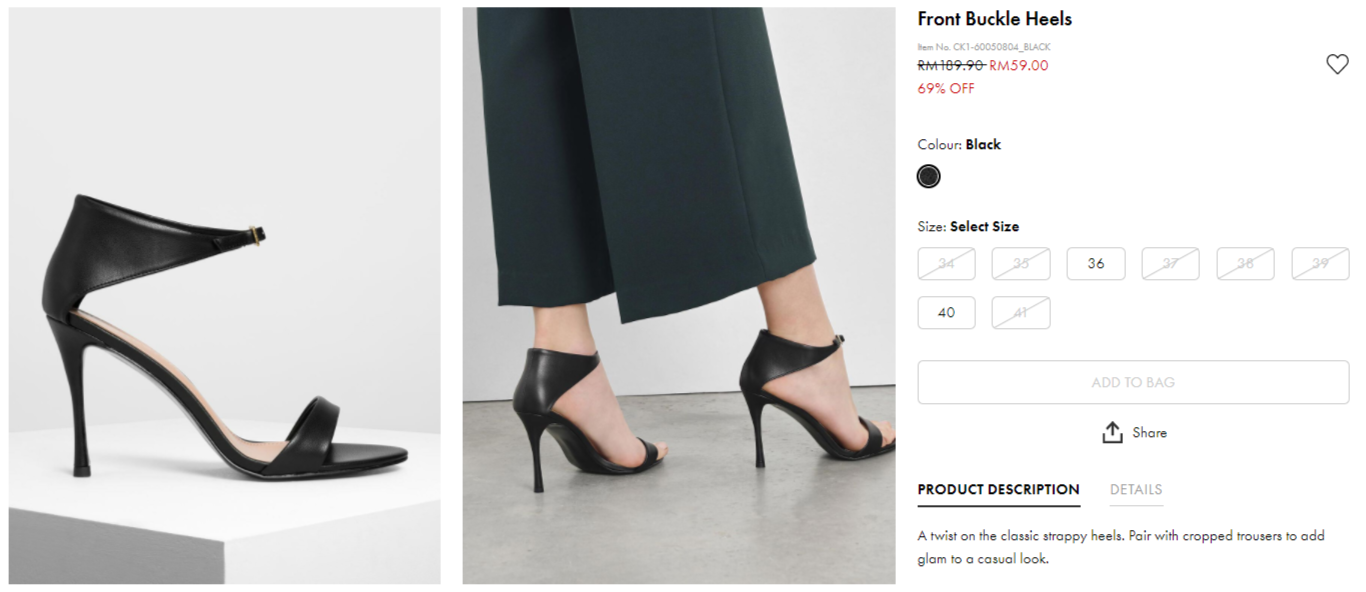The height and width of the screenshot is (592, 1366).
Task: Click the Share text link
Action: [x=1149, y=433]
